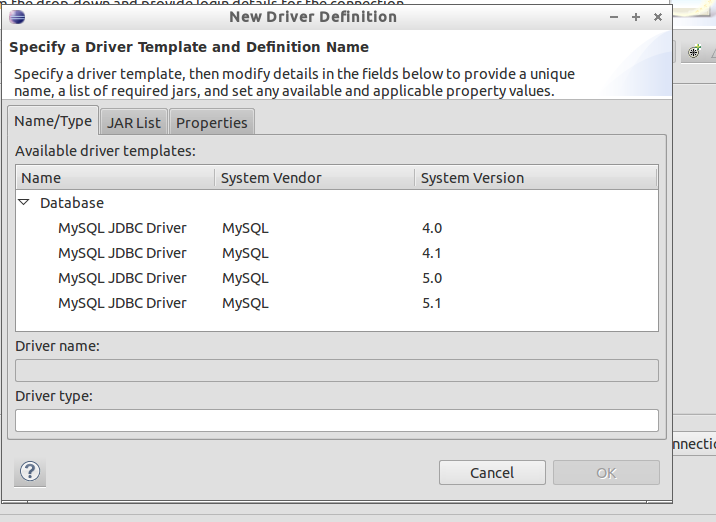Switch to the Name/Type tab
716x522 pixels.
53,121
